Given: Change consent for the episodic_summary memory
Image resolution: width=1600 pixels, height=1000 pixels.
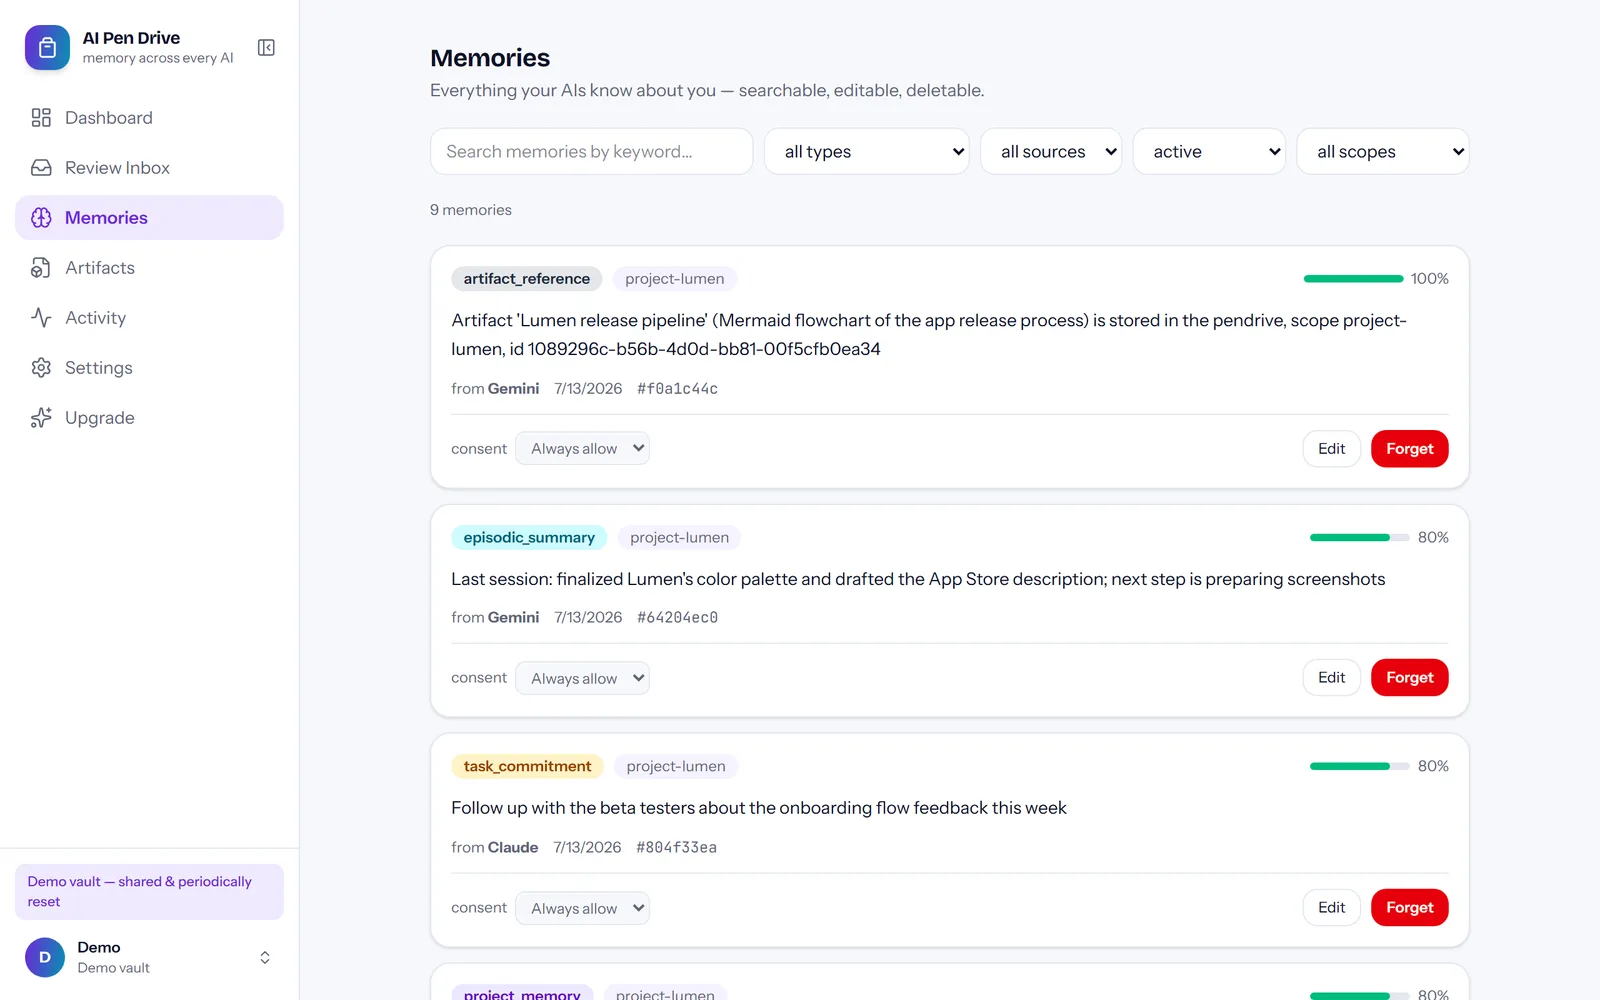Looking at the screenshot, I should coord(582,678).
